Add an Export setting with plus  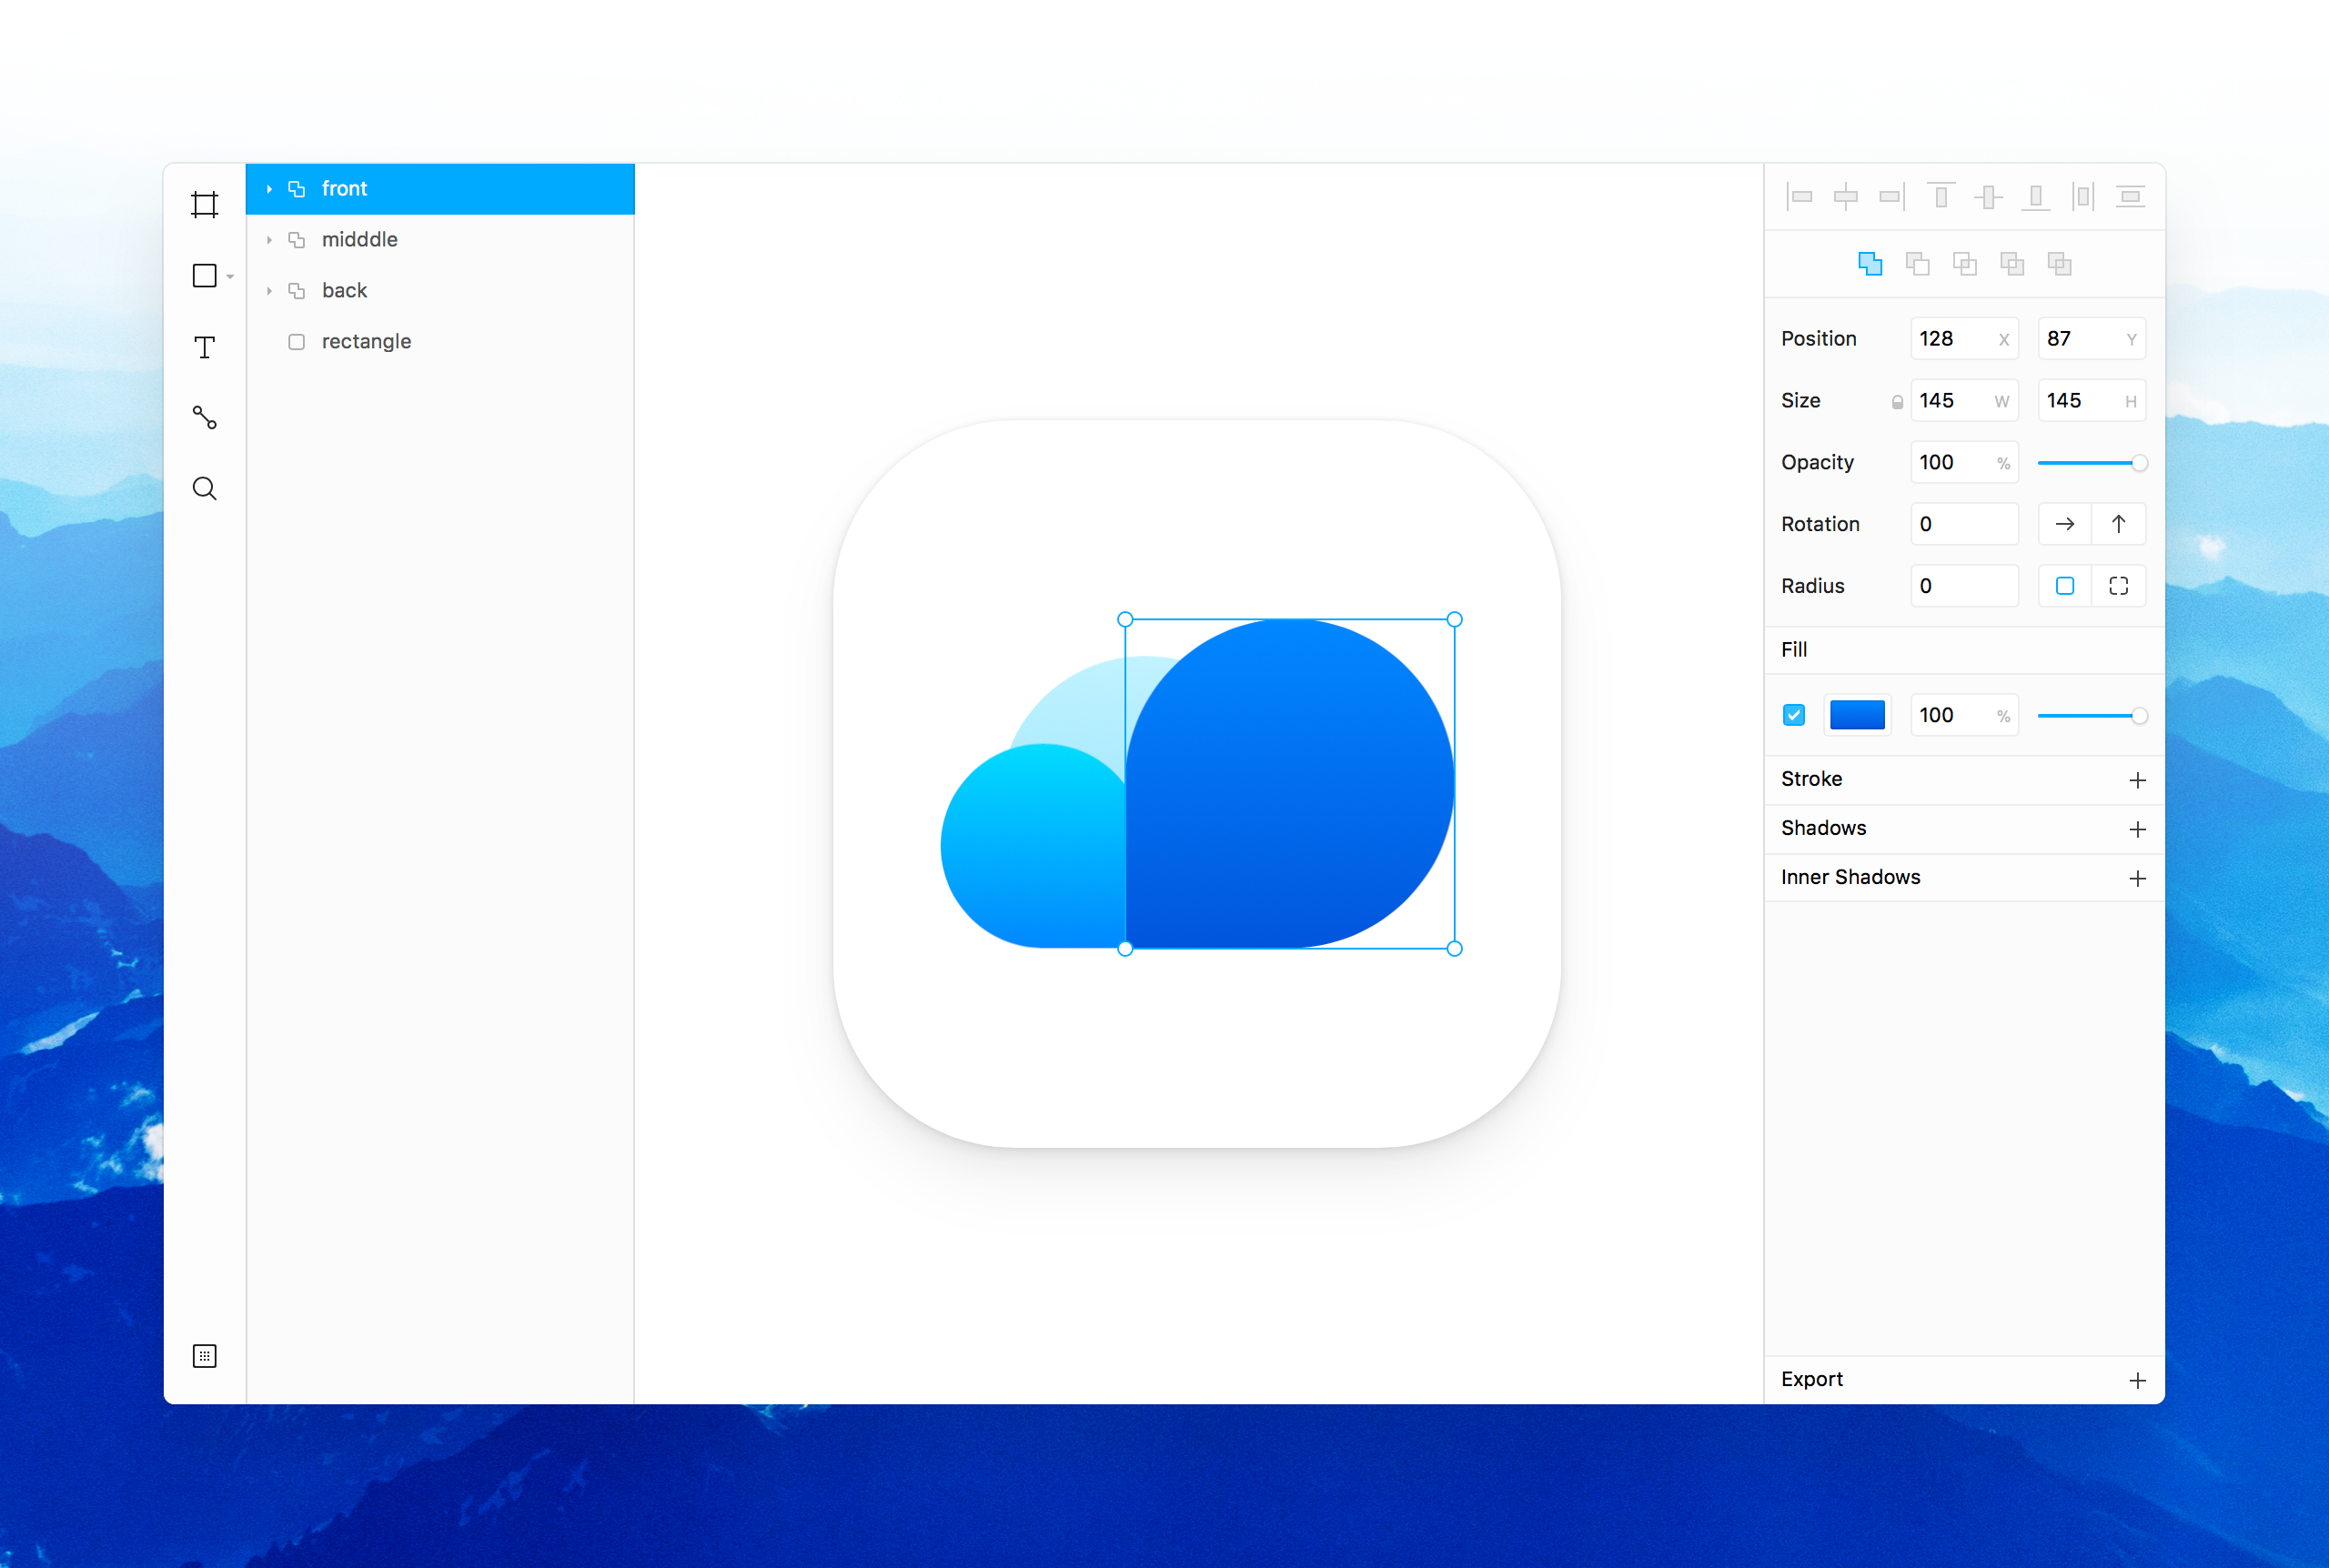coord(2137,1380)
